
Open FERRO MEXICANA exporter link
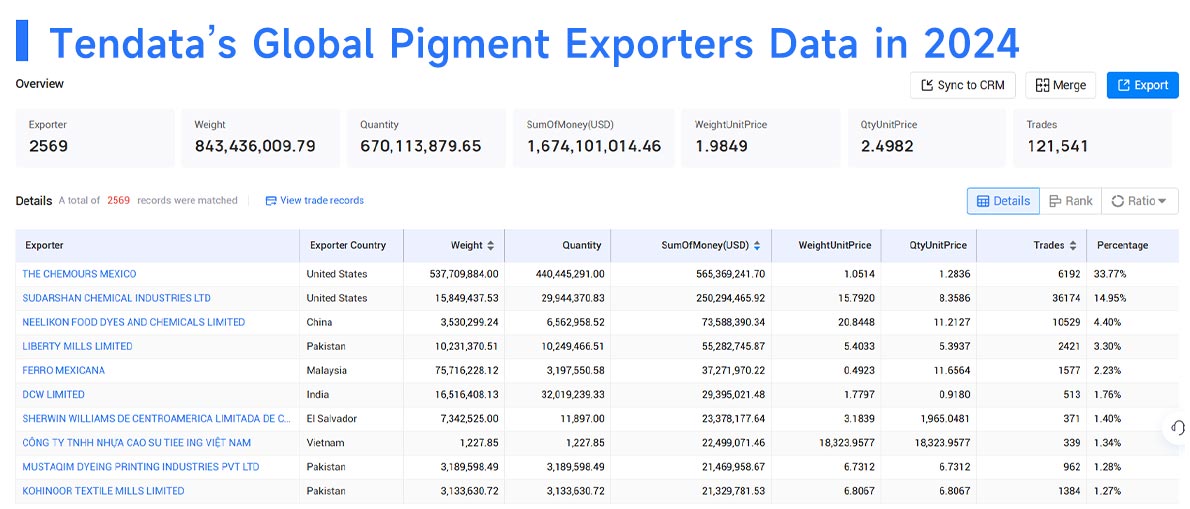click(64, 371)
